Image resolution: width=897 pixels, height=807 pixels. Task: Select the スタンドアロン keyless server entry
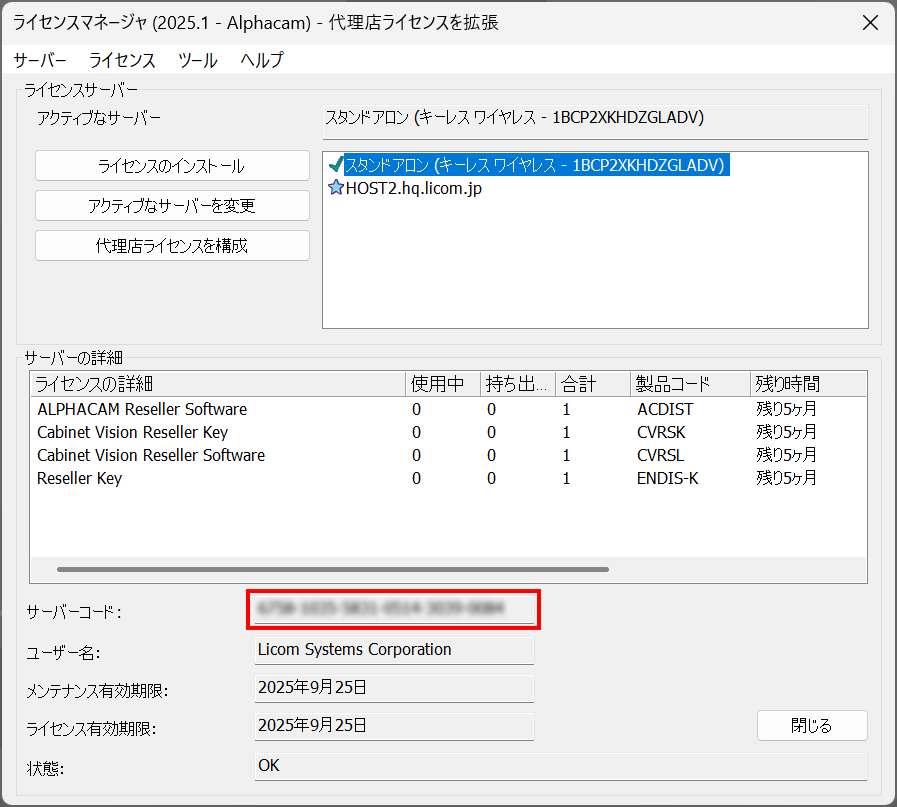click(535, 165)
